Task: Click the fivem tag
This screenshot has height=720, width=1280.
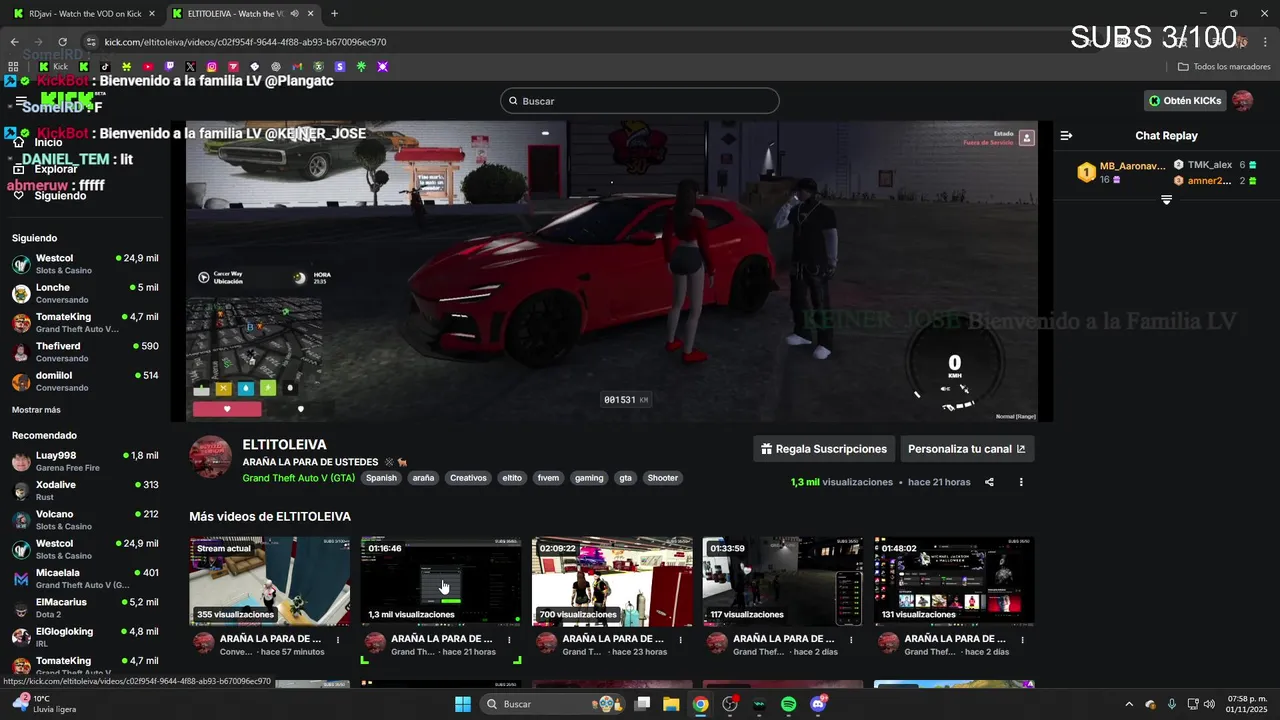Action: click(548, 478)
